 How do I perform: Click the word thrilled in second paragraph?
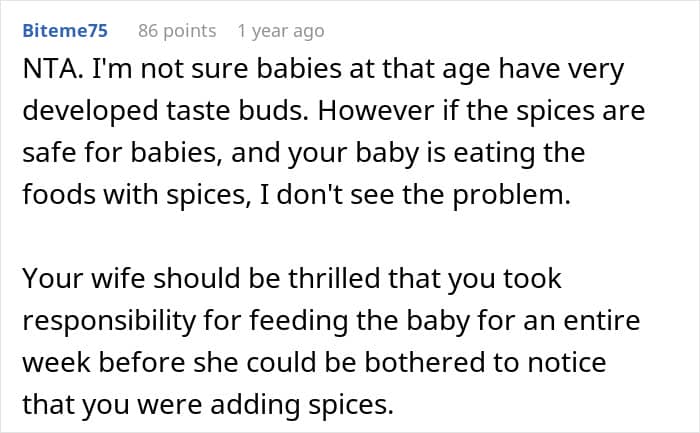pyautogui.click(x=333, y=279)
